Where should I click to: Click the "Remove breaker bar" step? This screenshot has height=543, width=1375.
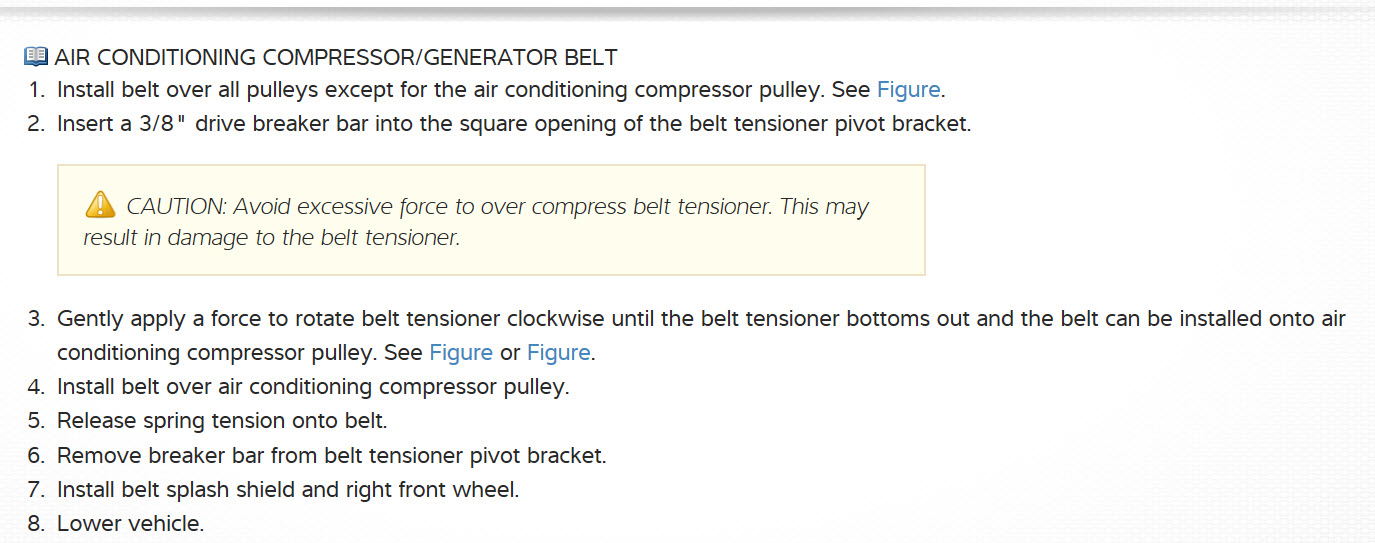coord(331,455)
